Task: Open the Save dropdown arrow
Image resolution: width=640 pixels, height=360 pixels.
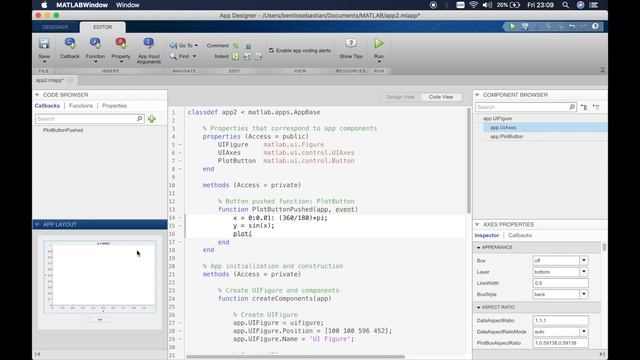Action: pyautogui.click(x=44, y=62)
